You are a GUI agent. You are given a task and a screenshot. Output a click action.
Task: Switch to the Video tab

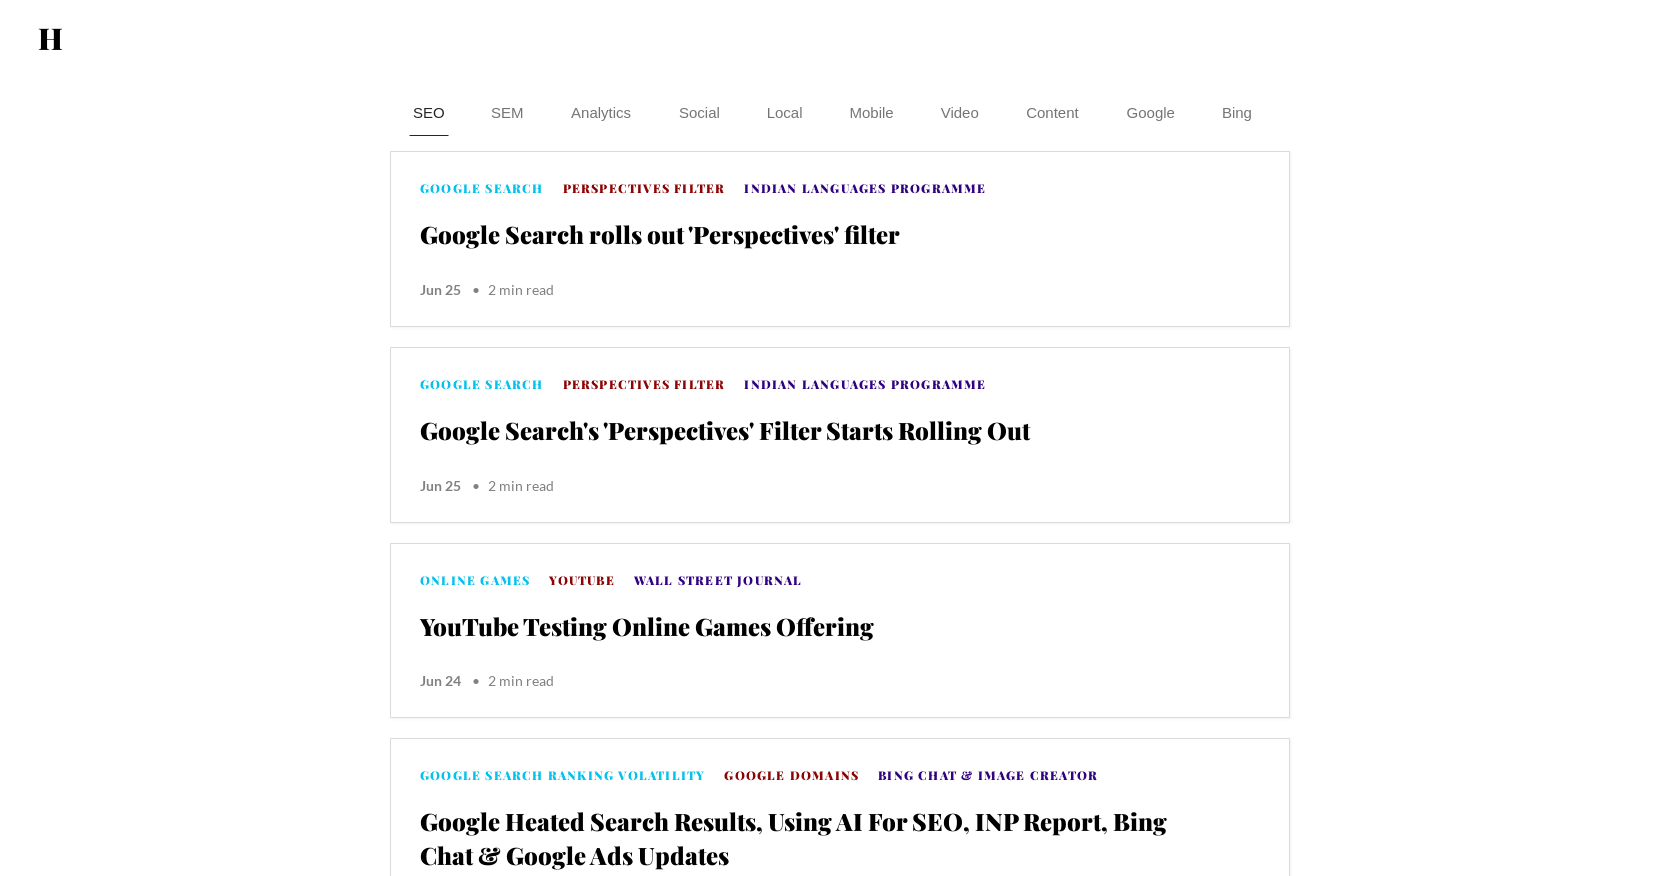(x=960, y=113)
